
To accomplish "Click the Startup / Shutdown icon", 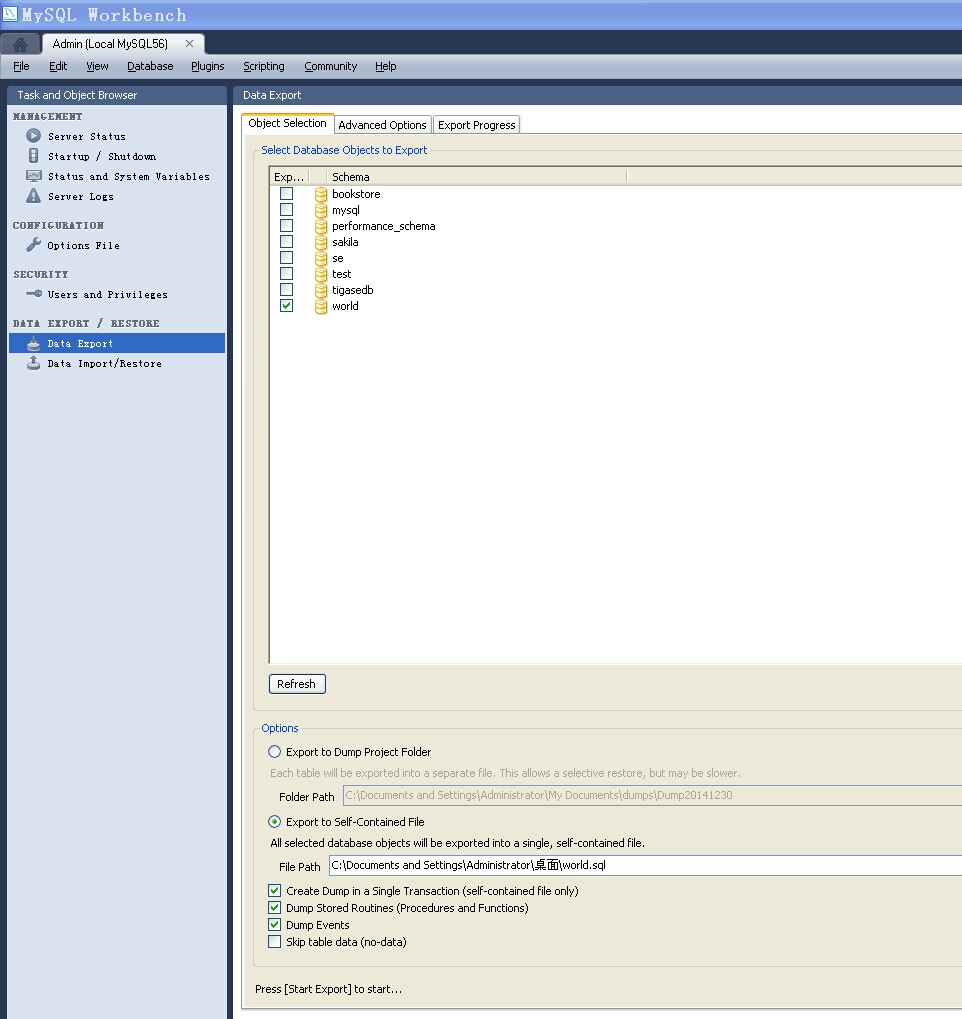I will [33, 156].
